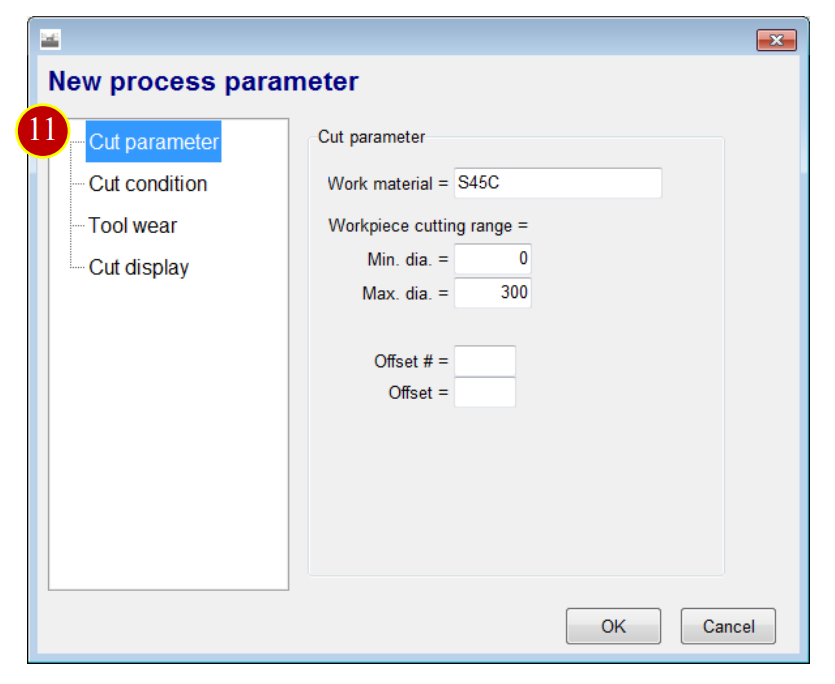Image resolution: width=835 pixels, height=684 pixels.
Task: Click the Work material field containing S45C
Action: [x=558, y=183]
